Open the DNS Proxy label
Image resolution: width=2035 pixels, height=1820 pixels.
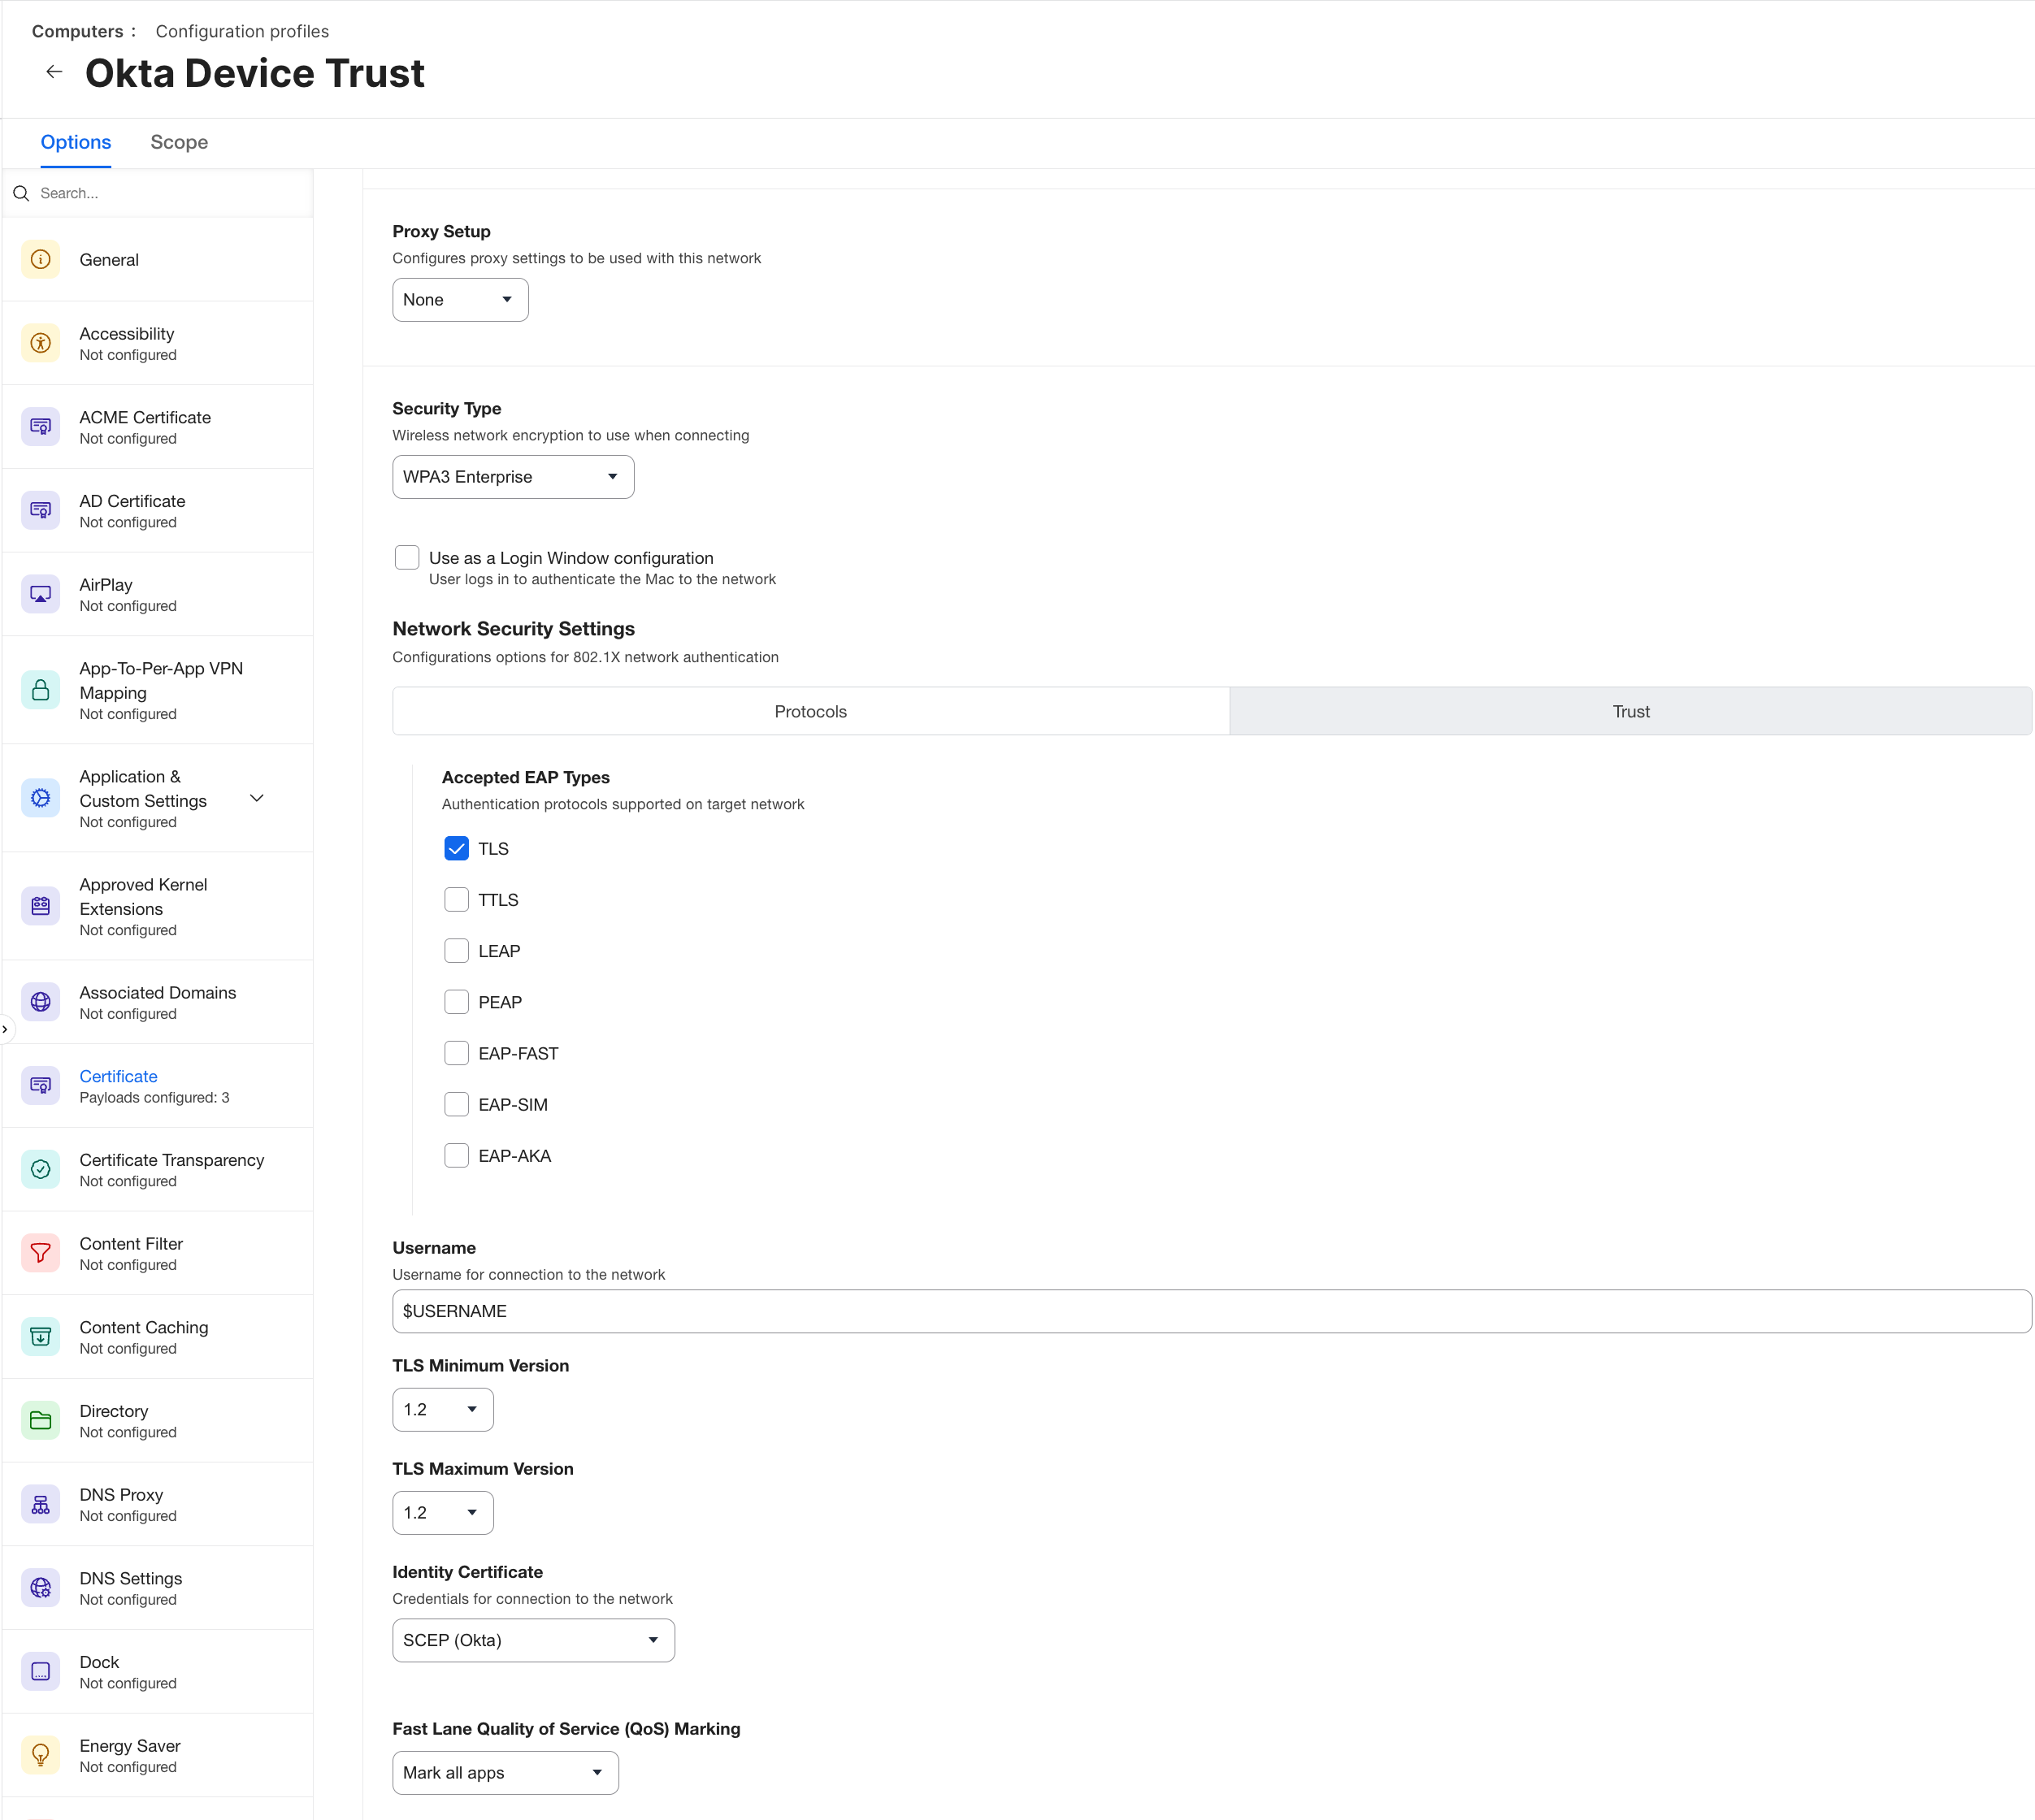point(121,1495)
